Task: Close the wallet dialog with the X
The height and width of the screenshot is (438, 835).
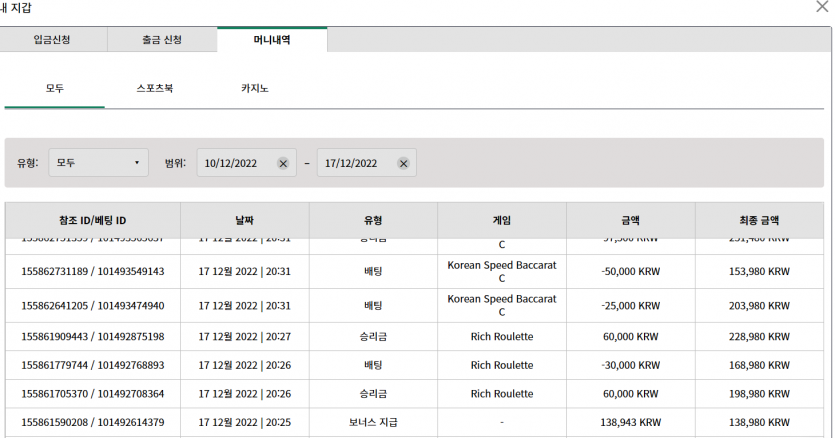Action: 822,7
